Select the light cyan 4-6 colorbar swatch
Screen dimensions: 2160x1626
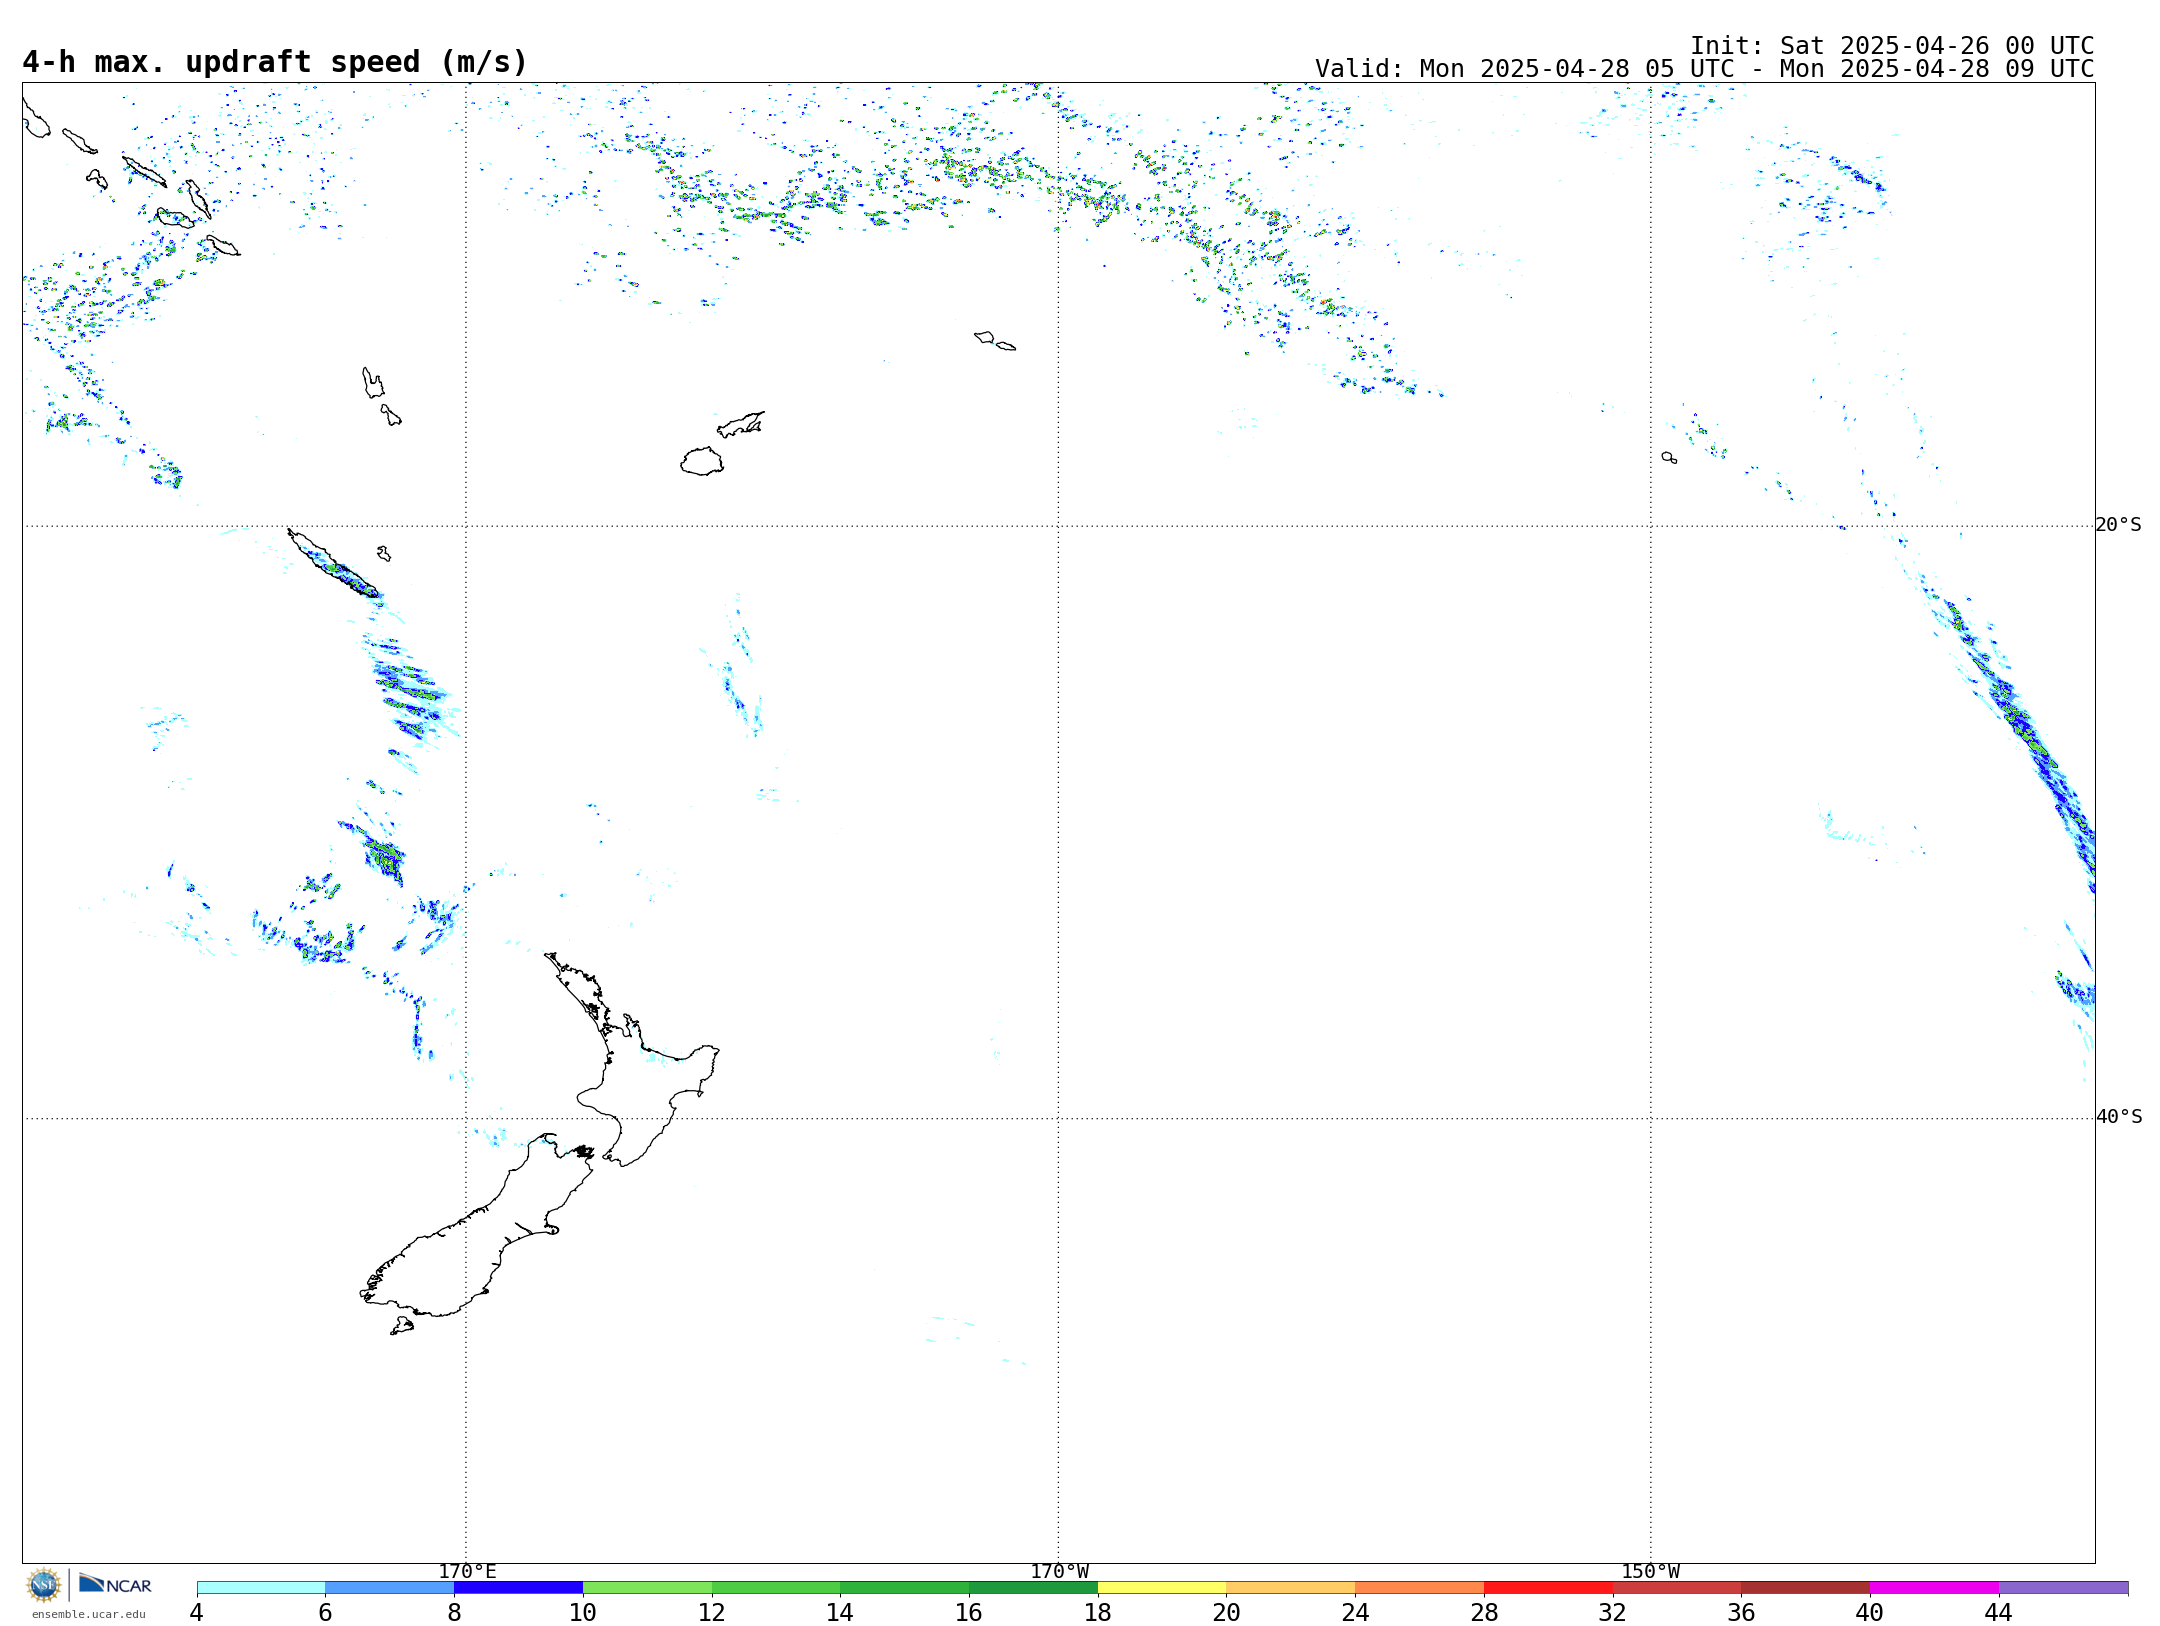pyautogui.click(x=261, y=1587)
